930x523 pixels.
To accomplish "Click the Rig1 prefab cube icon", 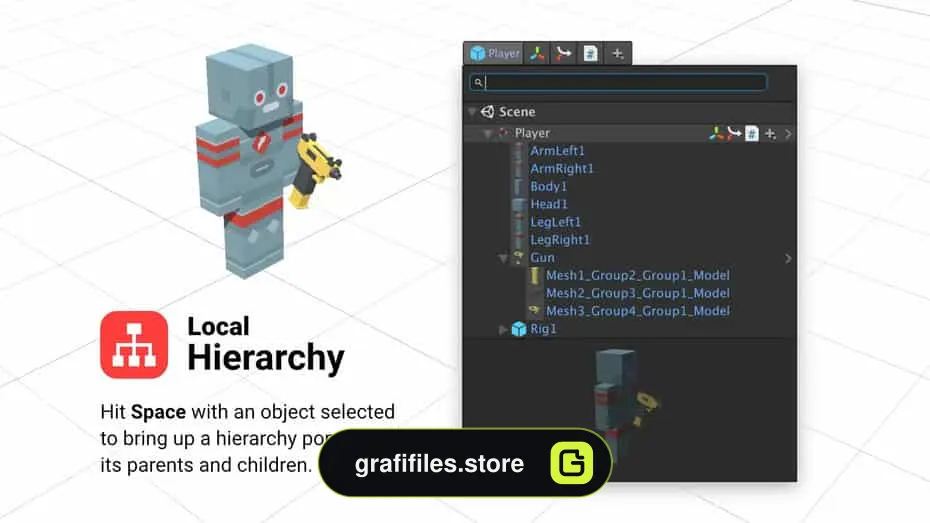I will pyautogui.click(x=519, y=329).
